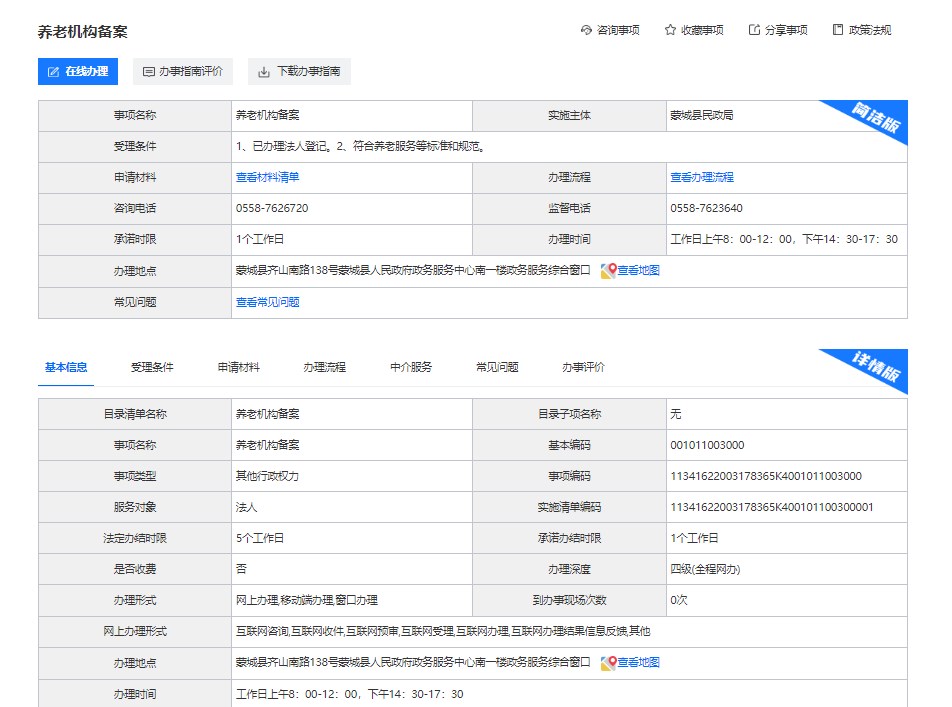The width and height of the screenshot is (952, 707).
Task: Select the 基本信息 tab
Action: tap(66, 367)
